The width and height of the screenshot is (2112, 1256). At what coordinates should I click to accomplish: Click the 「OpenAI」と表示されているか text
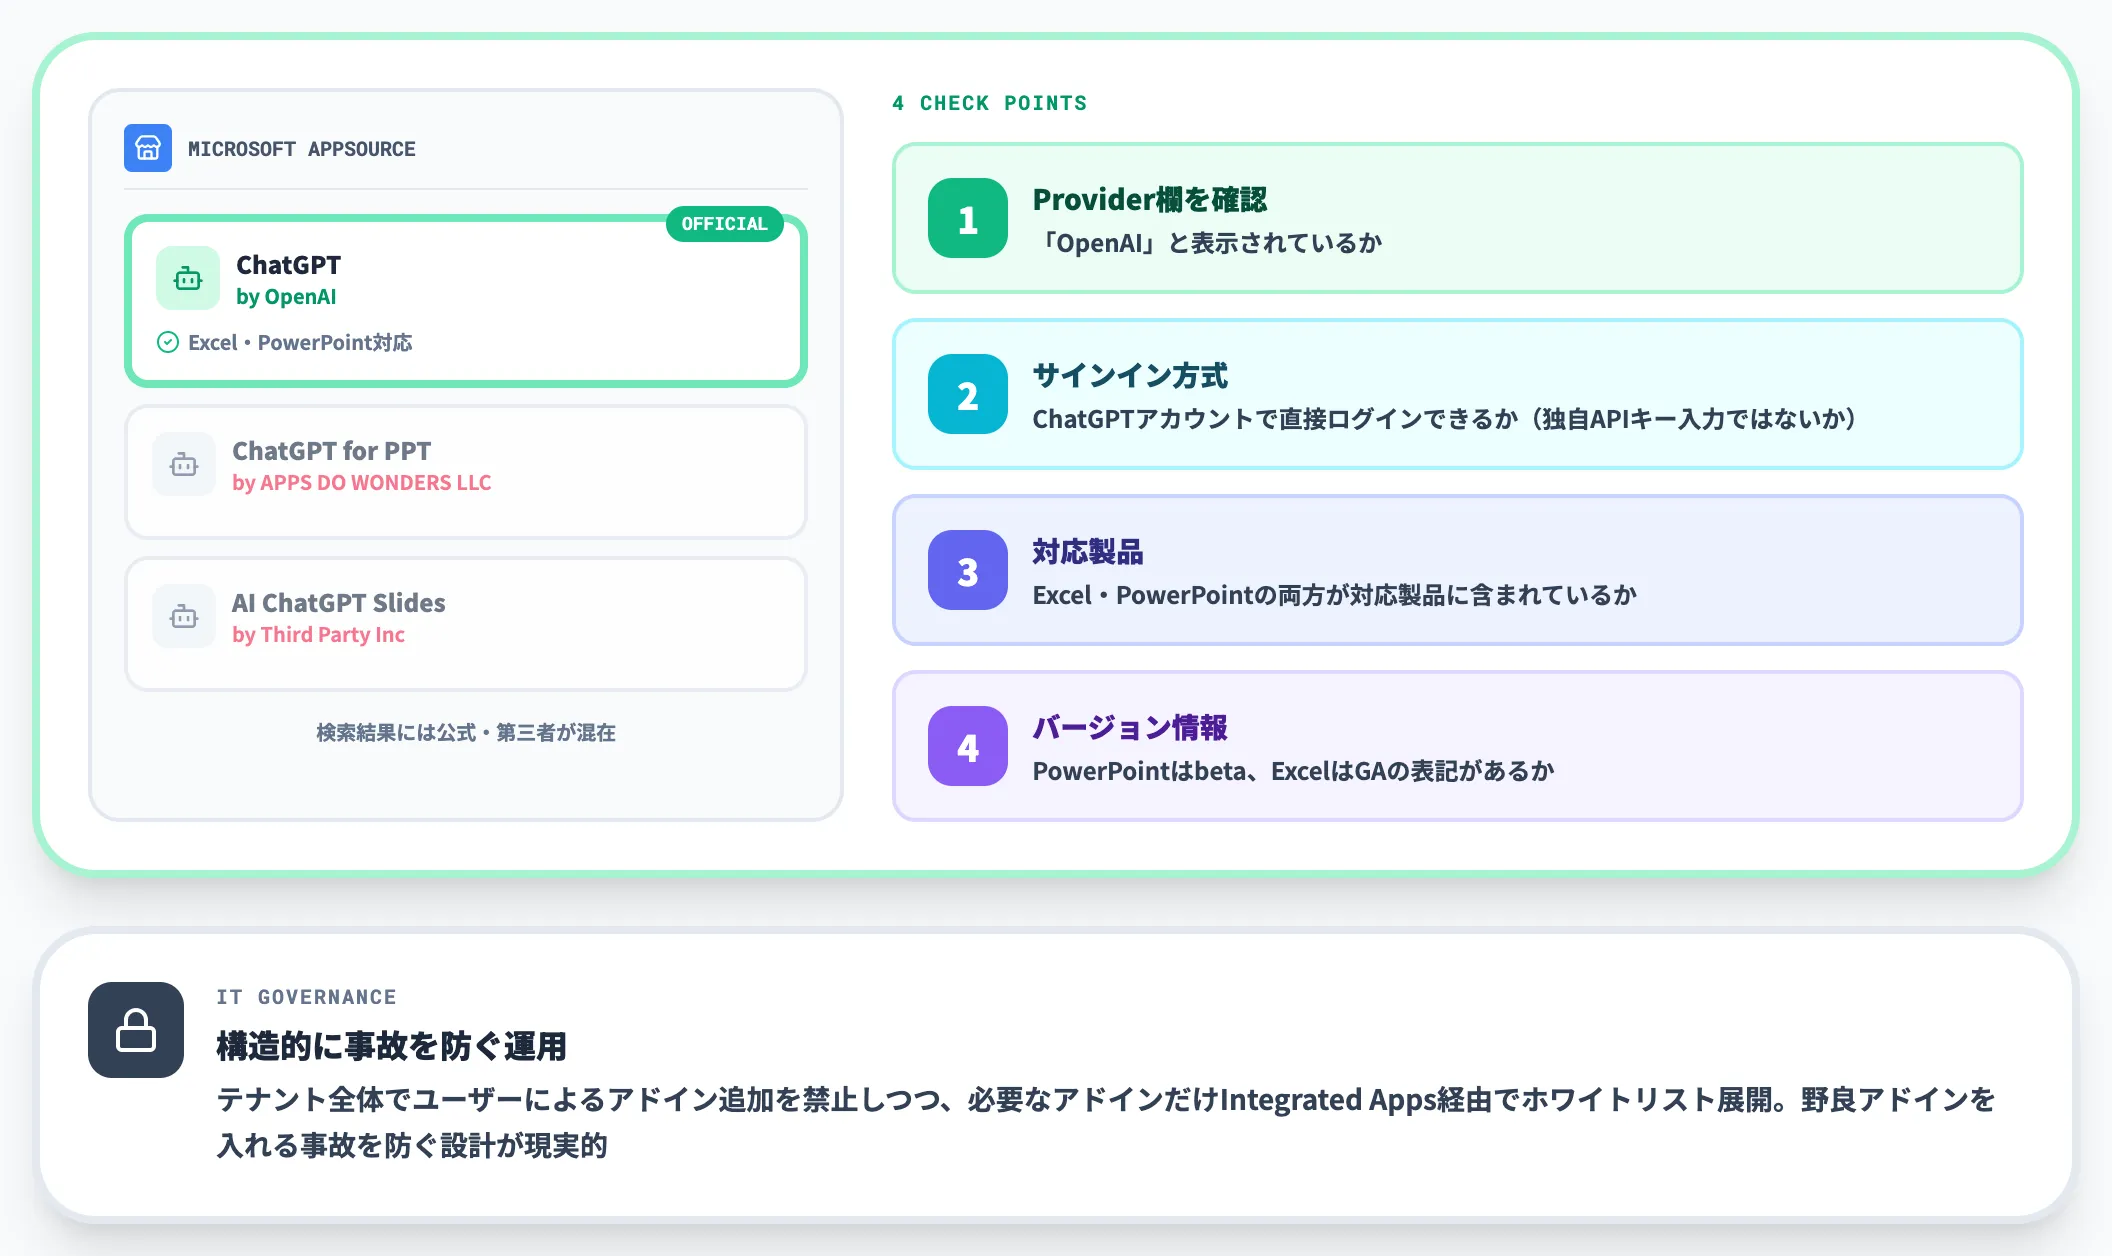tap(1208, 243)
